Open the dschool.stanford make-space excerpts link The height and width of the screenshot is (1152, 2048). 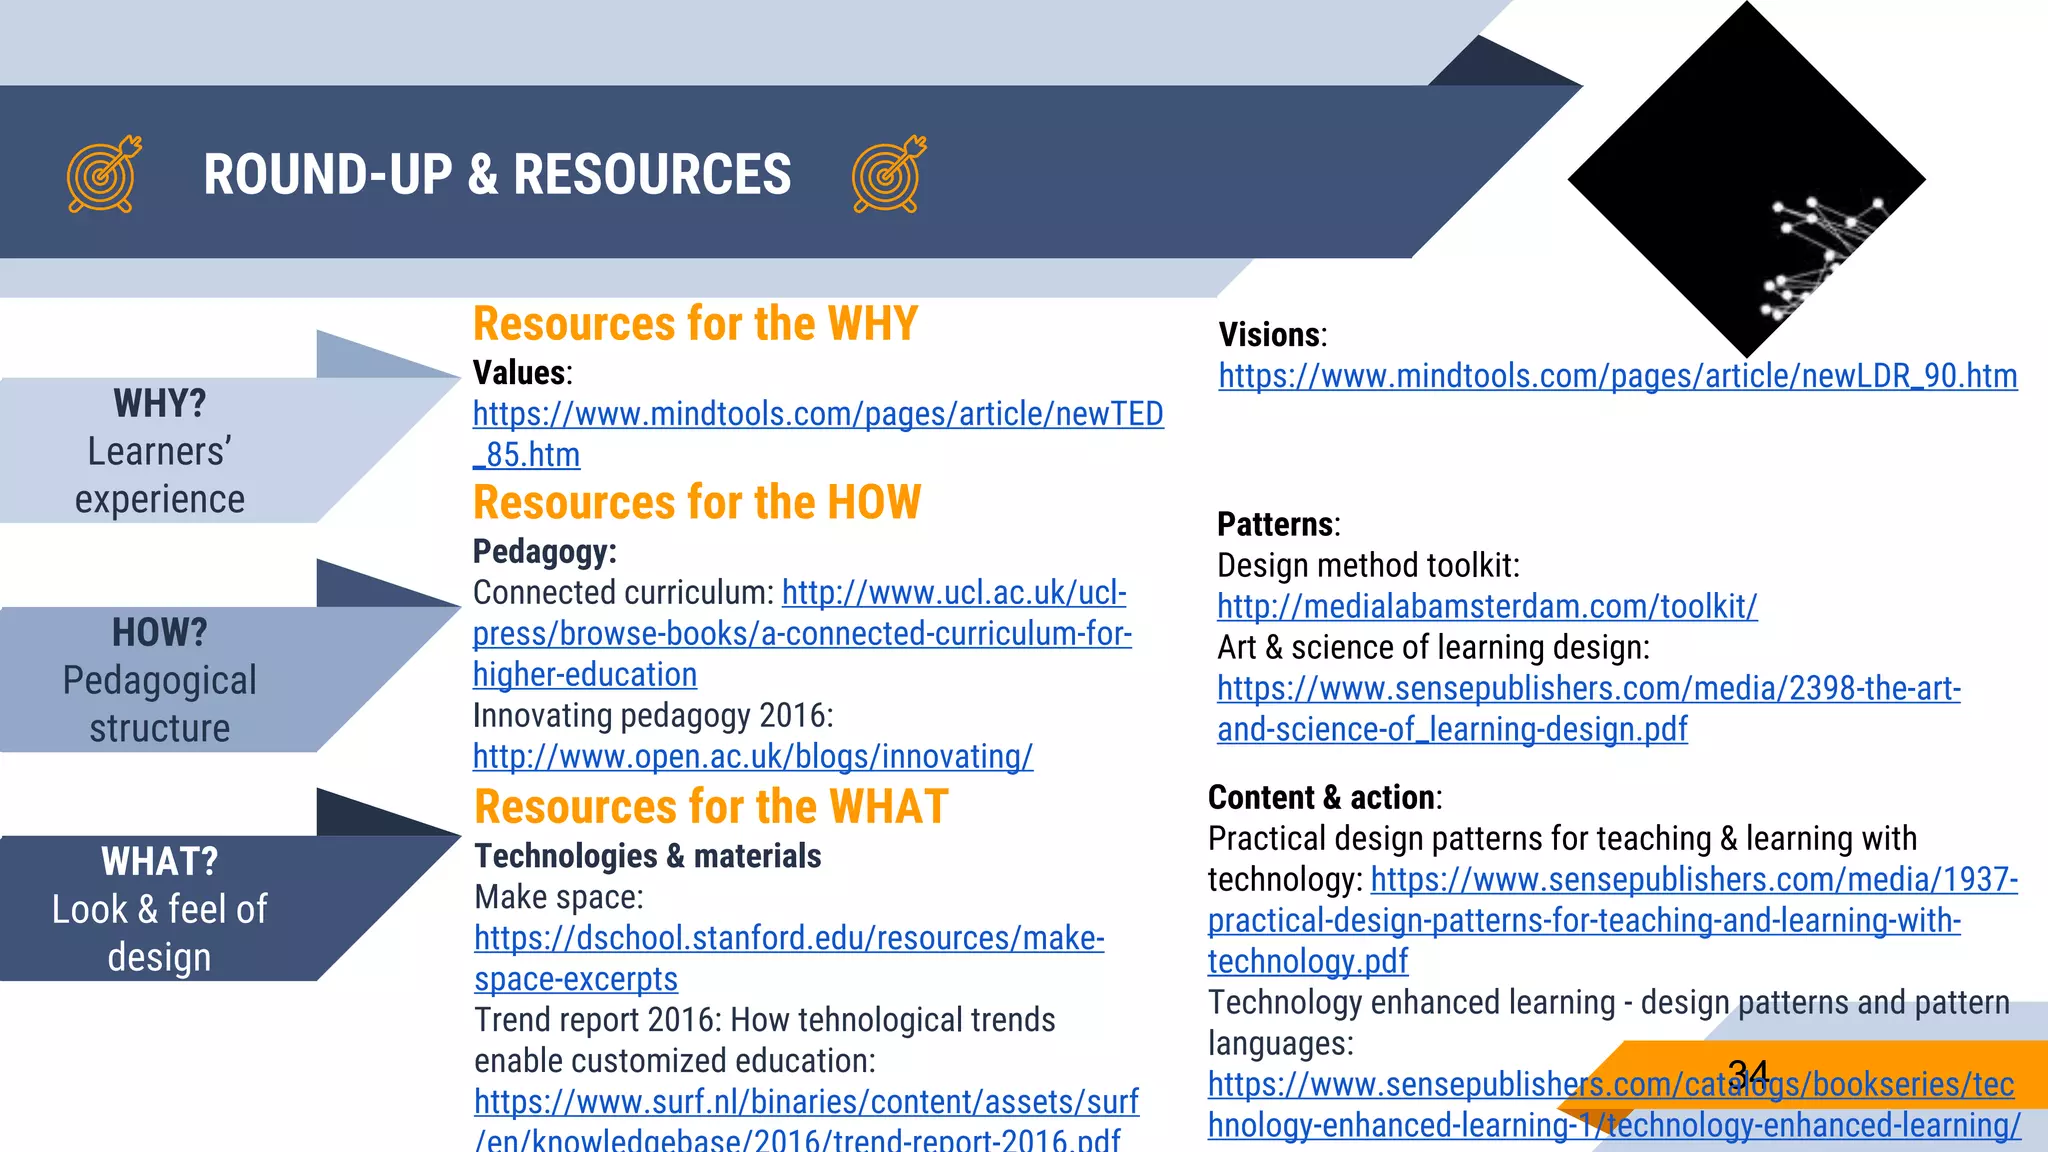click(x=789, y=958)
